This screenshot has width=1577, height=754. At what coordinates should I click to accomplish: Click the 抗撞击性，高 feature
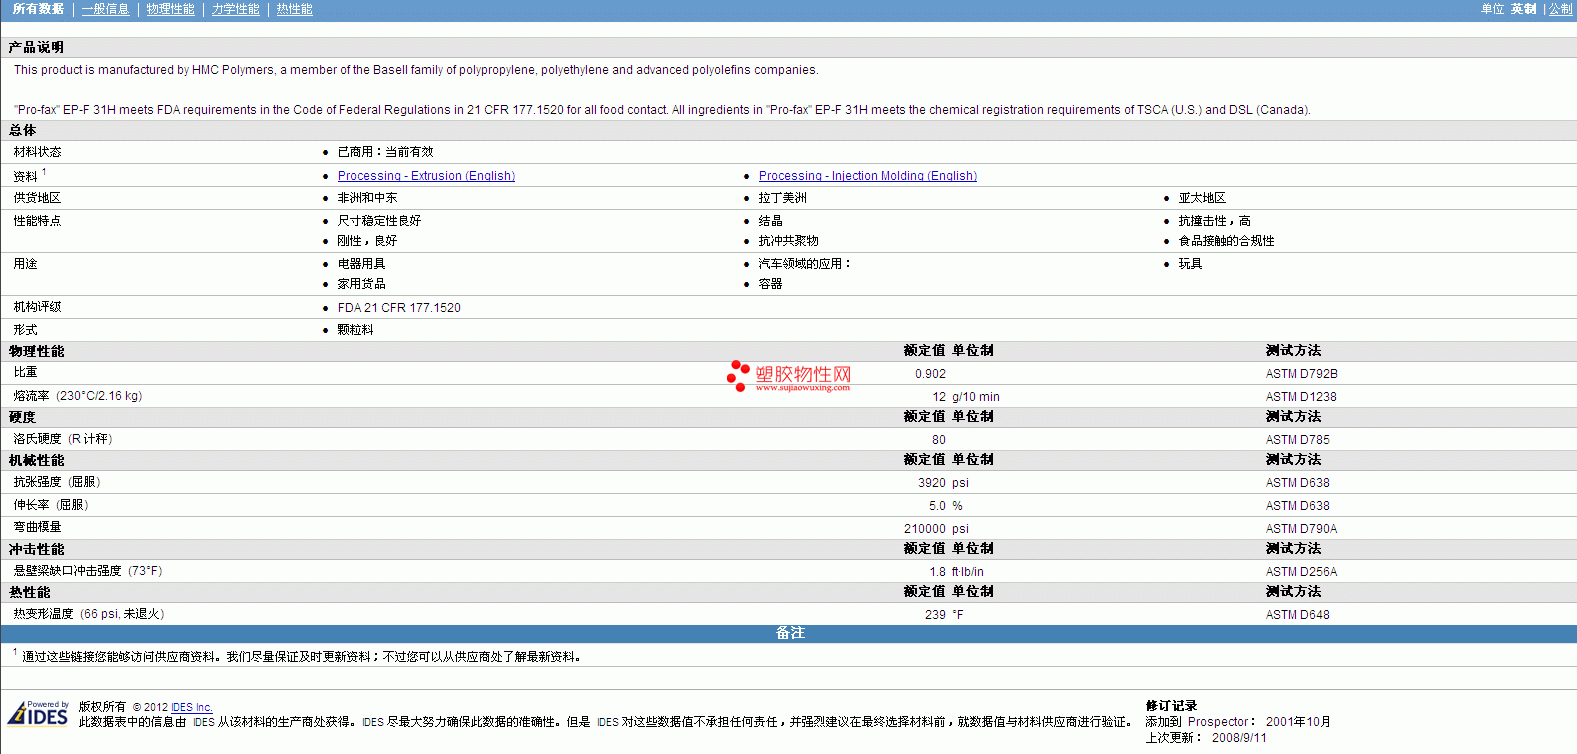[1214, 221]
